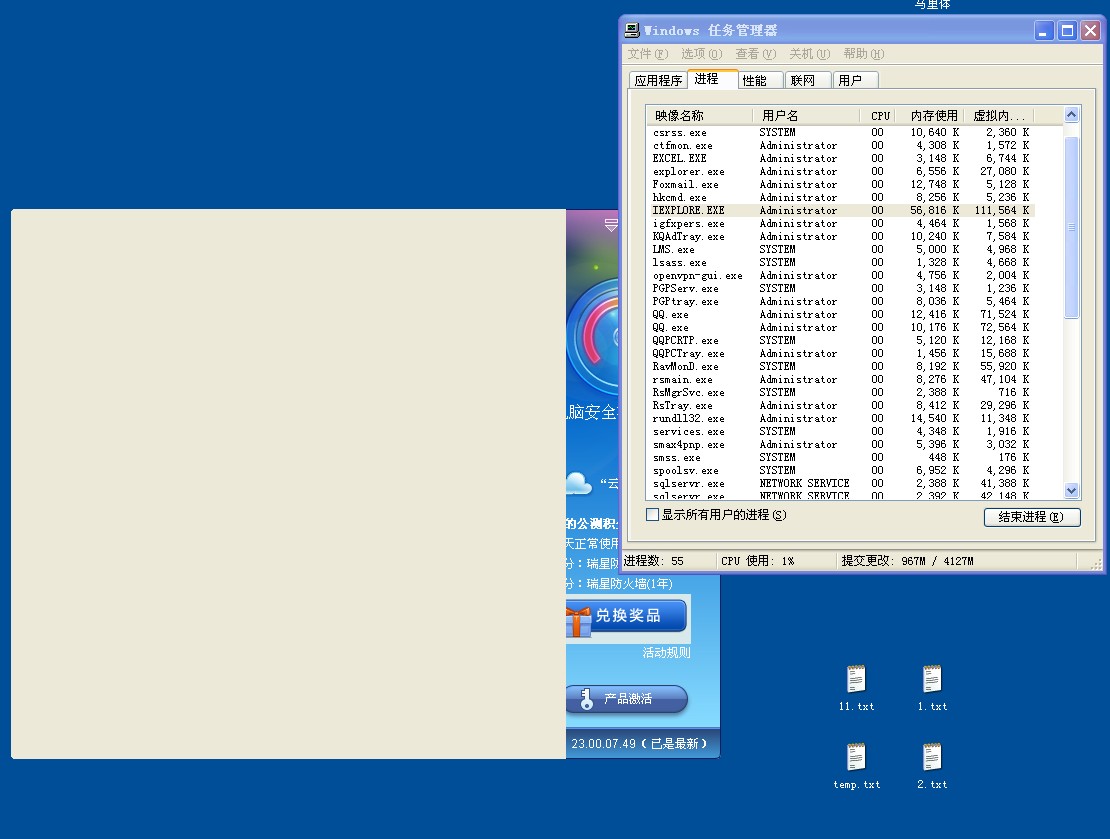Click the Task Manager title bar icon
Viewport: 1110px width, 839px height.
[632, 30]
